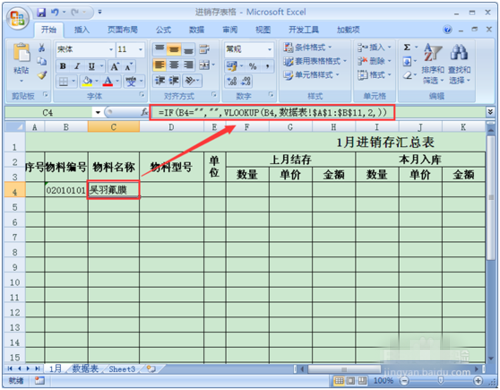Screen dimensions: 500x390
Task: Decrease the font size
Action: tap(128, 66)
